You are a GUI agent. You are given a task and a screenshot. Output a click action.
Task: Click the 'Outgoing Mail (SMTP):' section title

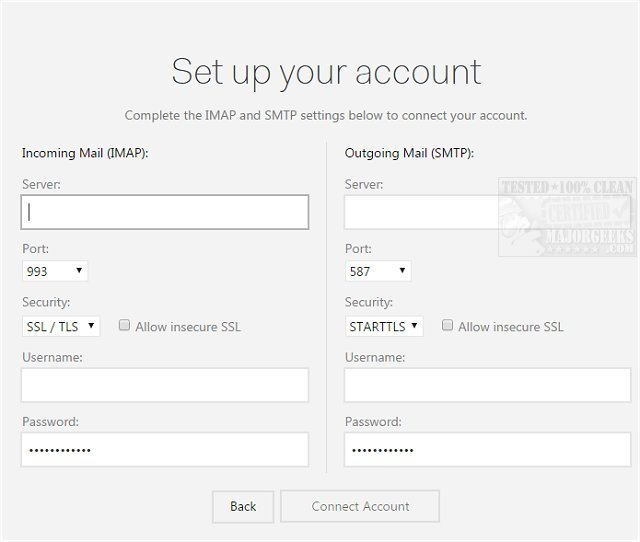[x=409, y=153]
